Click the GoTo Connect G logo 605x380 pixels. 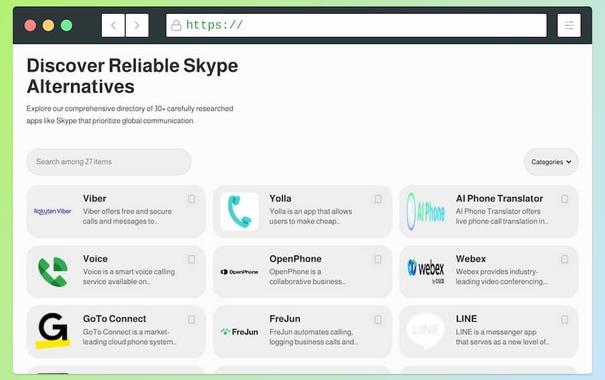pos(53,331)
